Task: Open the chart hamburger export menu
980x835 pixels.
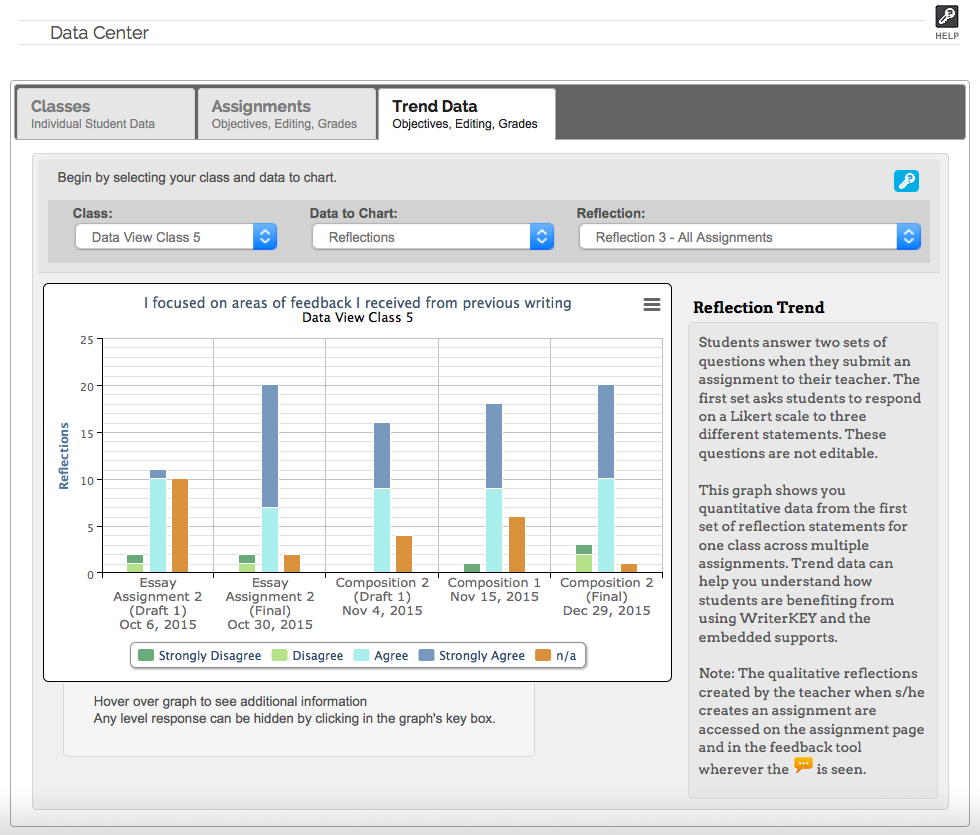Action: (651, 305)
